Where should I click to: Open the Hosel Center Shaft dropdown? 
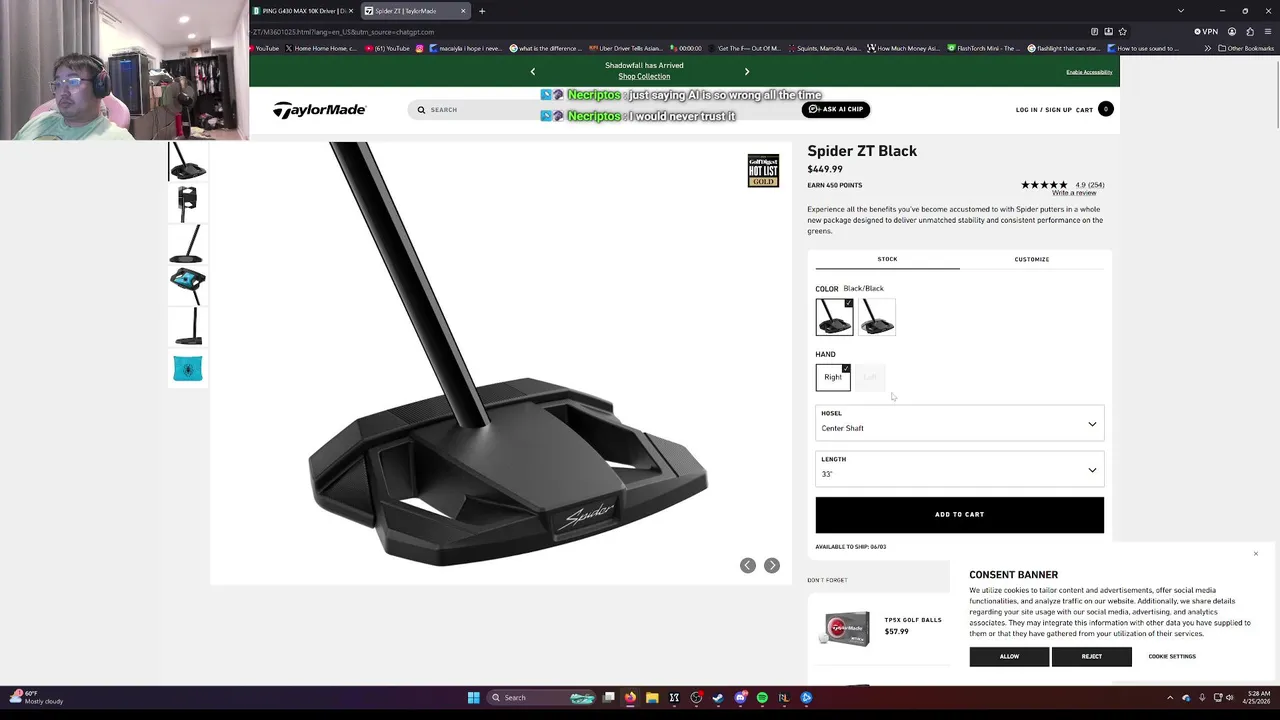point(960,424)
